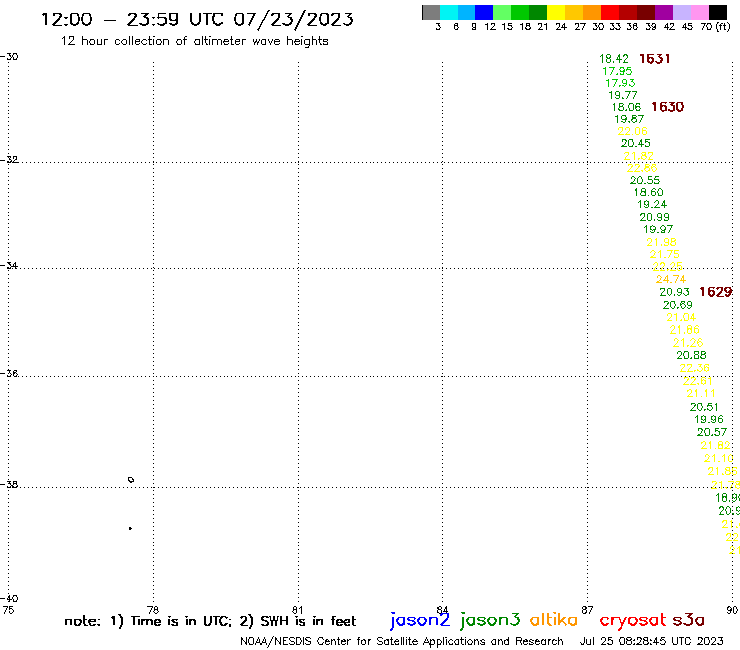Click the cryosat legend label

(633, 620)
